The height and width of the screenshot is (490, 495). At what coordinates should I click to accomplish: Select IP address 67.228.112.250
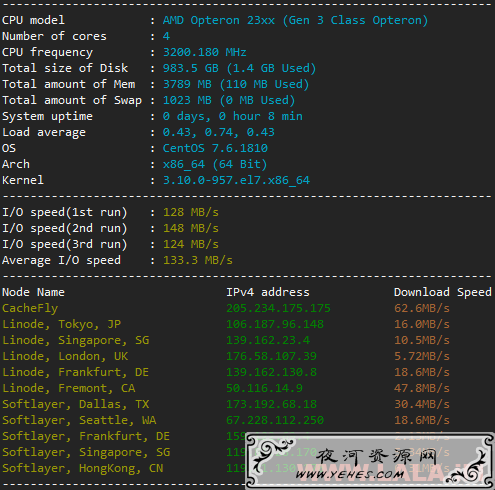[275, 420]
